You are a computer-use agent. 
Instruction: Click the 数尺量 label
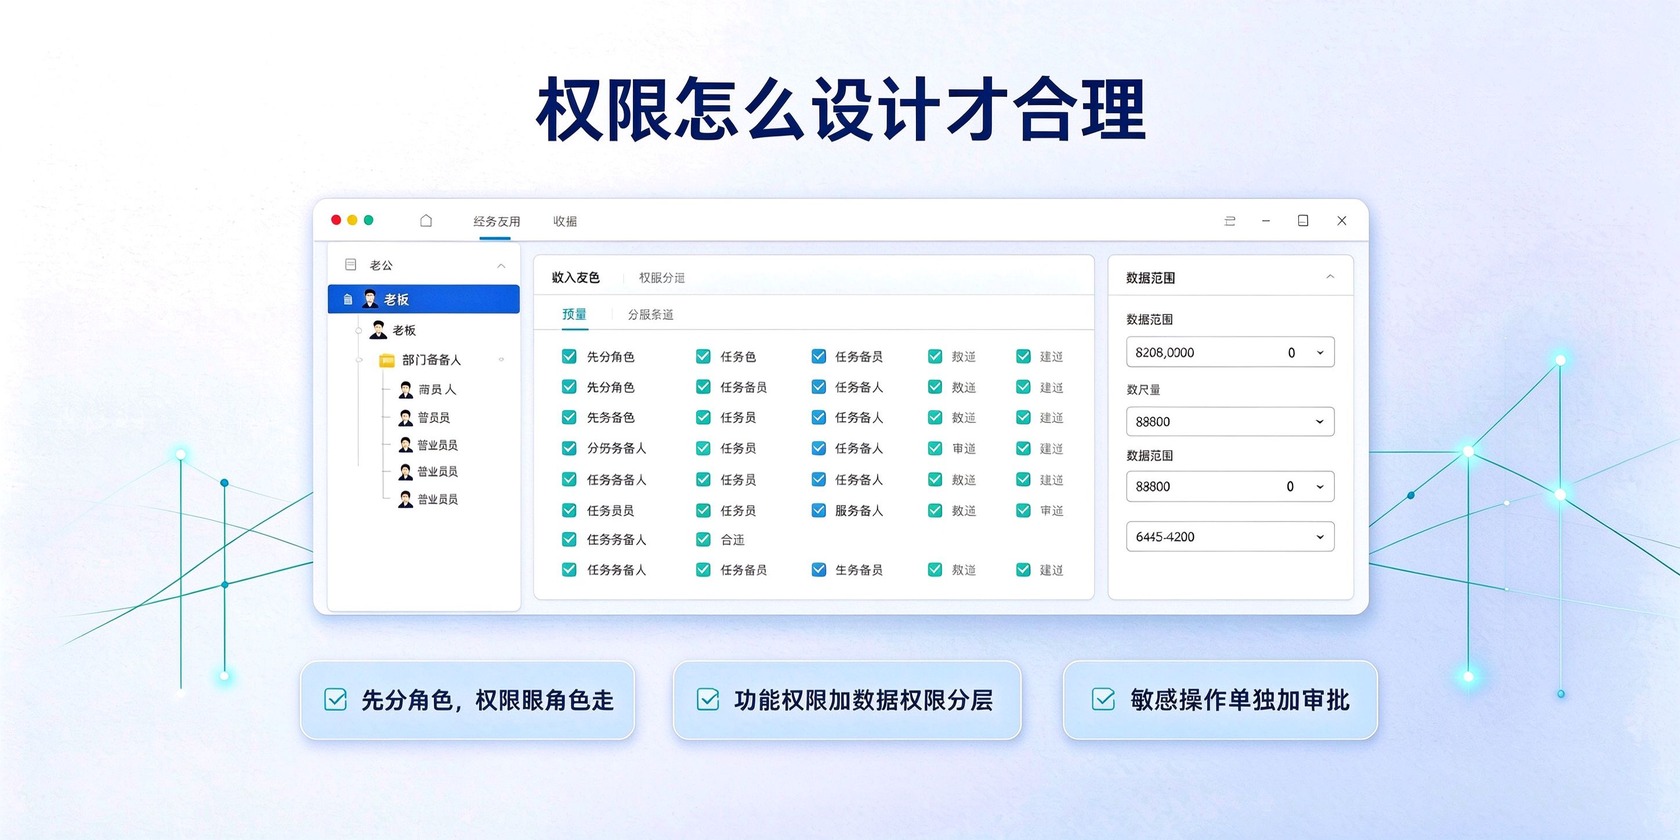1143,390
